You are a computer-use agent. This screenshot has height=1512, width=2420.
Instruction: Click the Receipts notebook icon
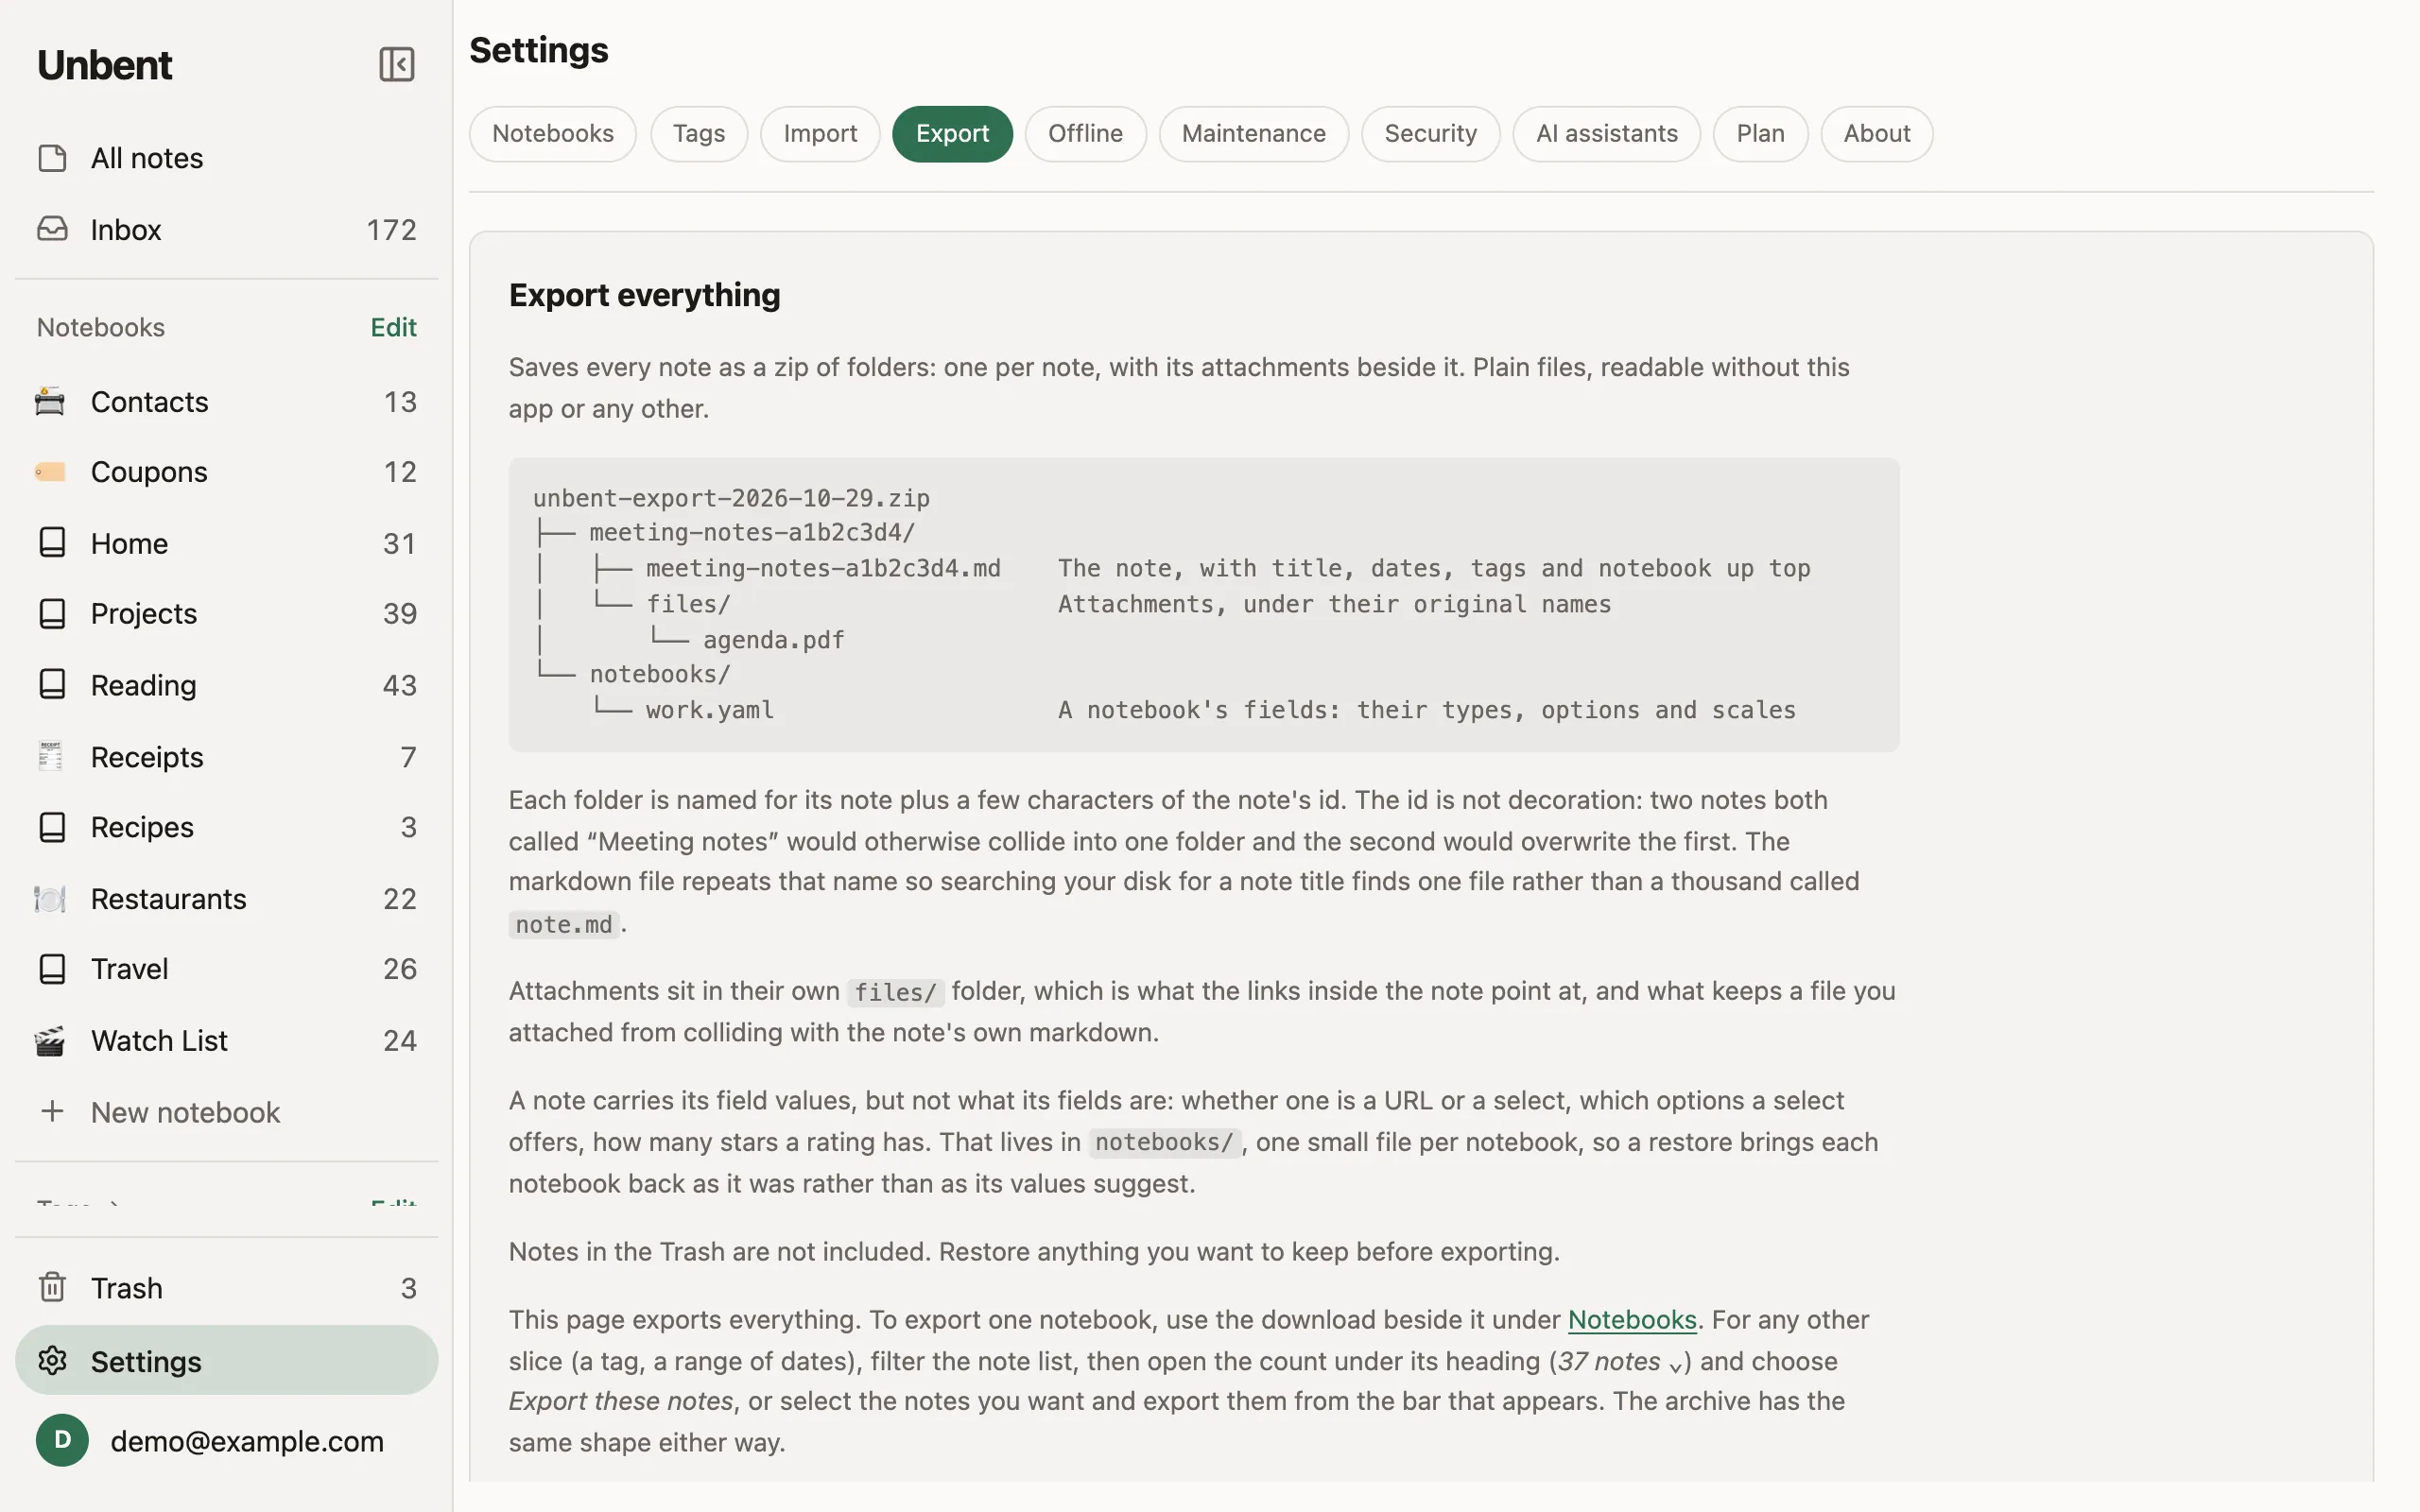[50, 757]
